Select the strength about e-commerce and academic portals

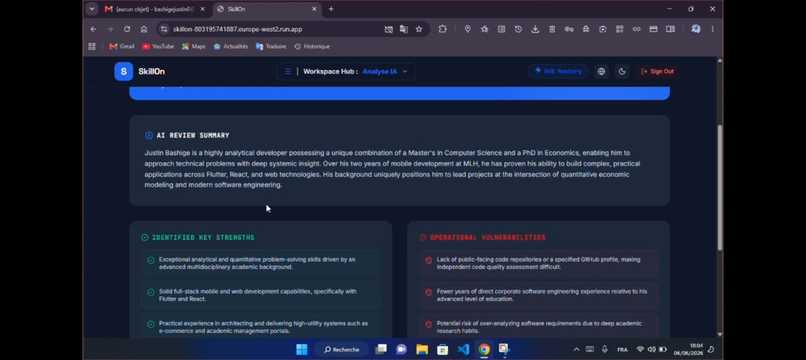tap(261, 327)
